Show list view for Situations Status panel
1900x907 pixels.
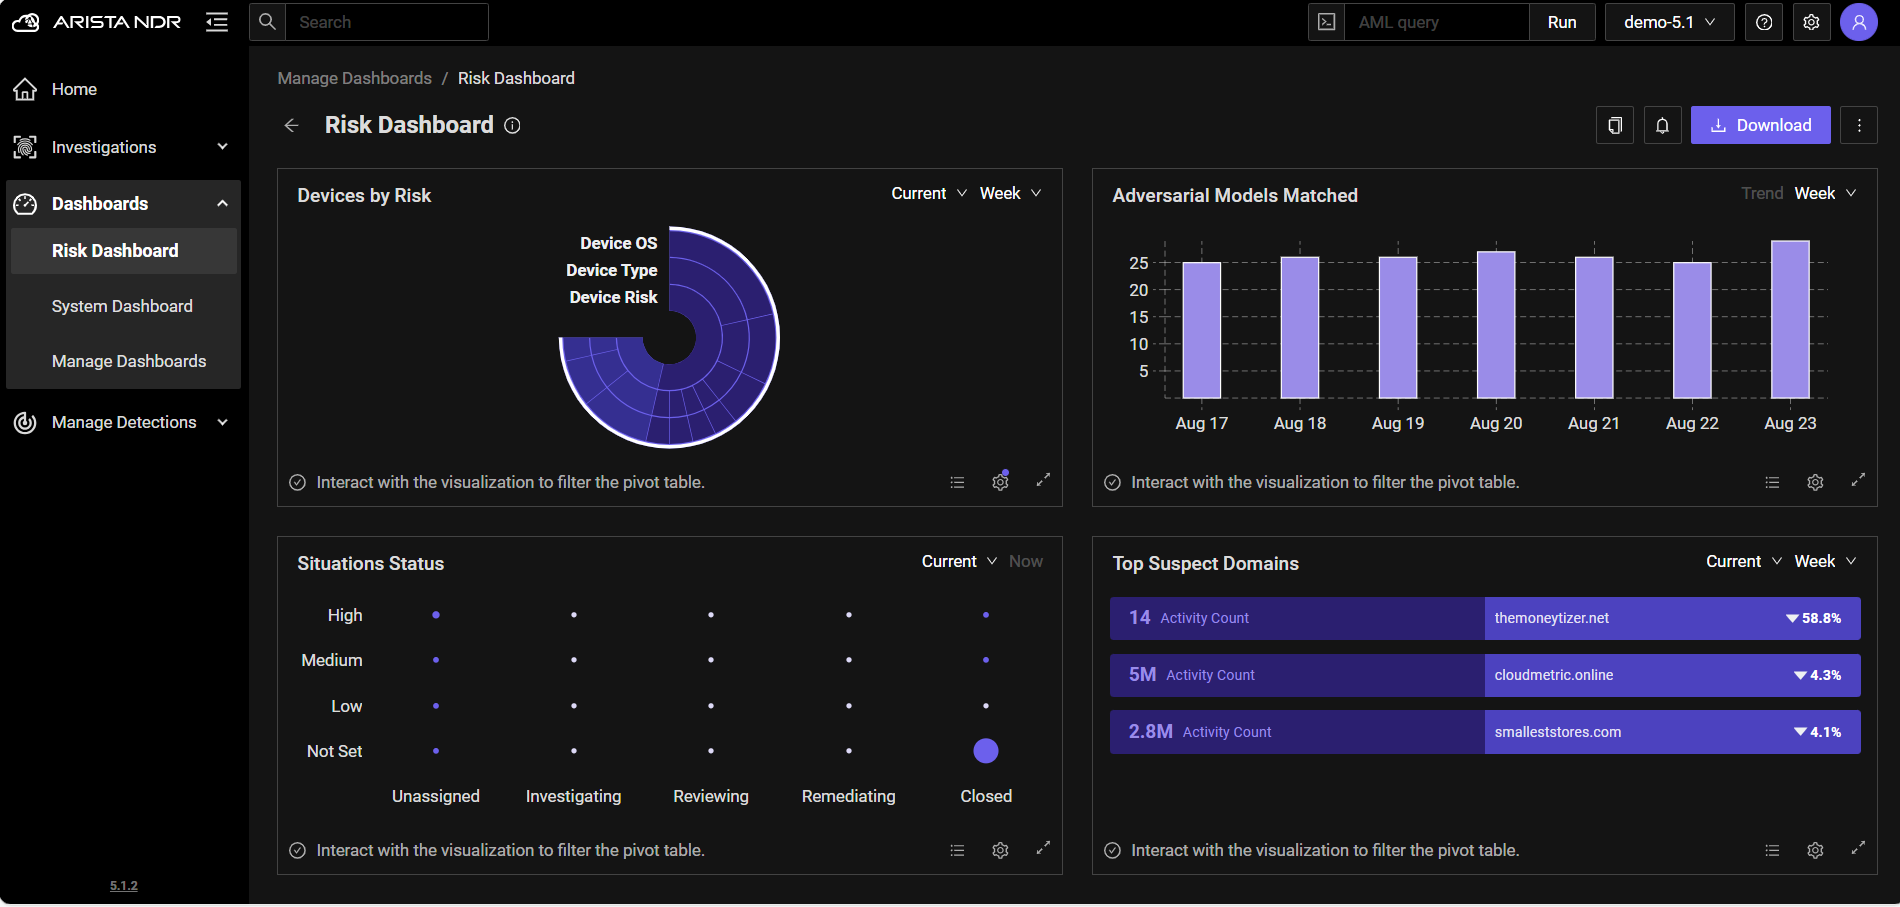point(957,850)
